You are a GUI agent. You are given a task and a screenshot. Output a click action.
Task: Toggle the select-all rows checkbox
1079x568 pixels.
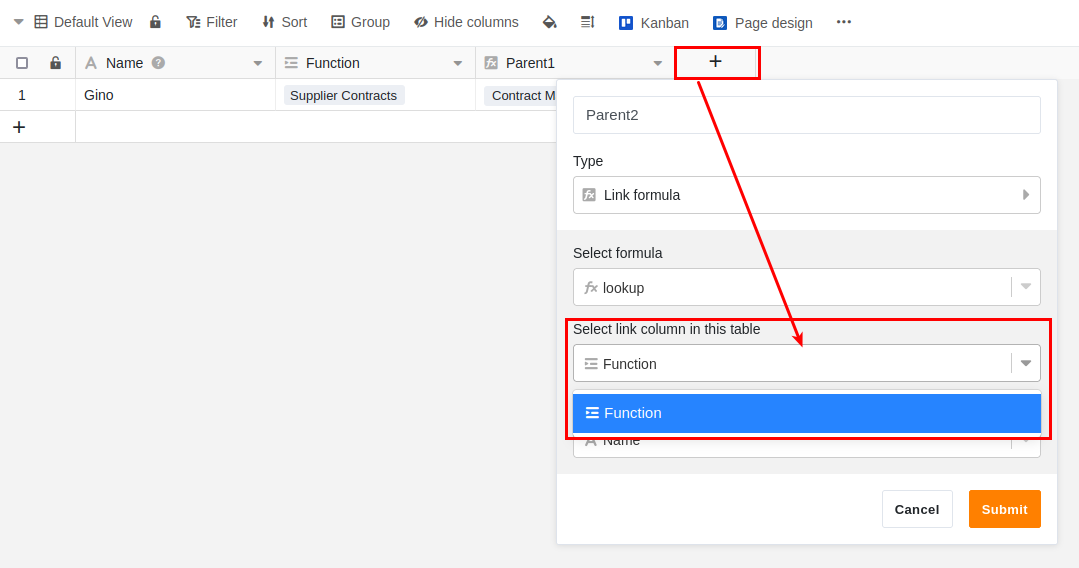[x=22, y=63]
